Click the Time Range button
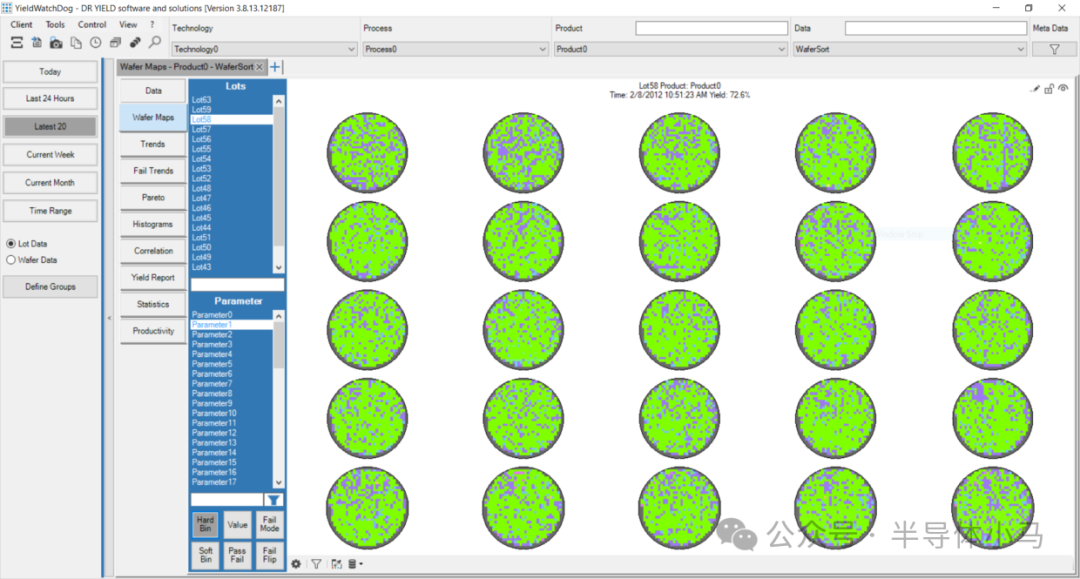1080x579 pixels. (x=50, y=211)
